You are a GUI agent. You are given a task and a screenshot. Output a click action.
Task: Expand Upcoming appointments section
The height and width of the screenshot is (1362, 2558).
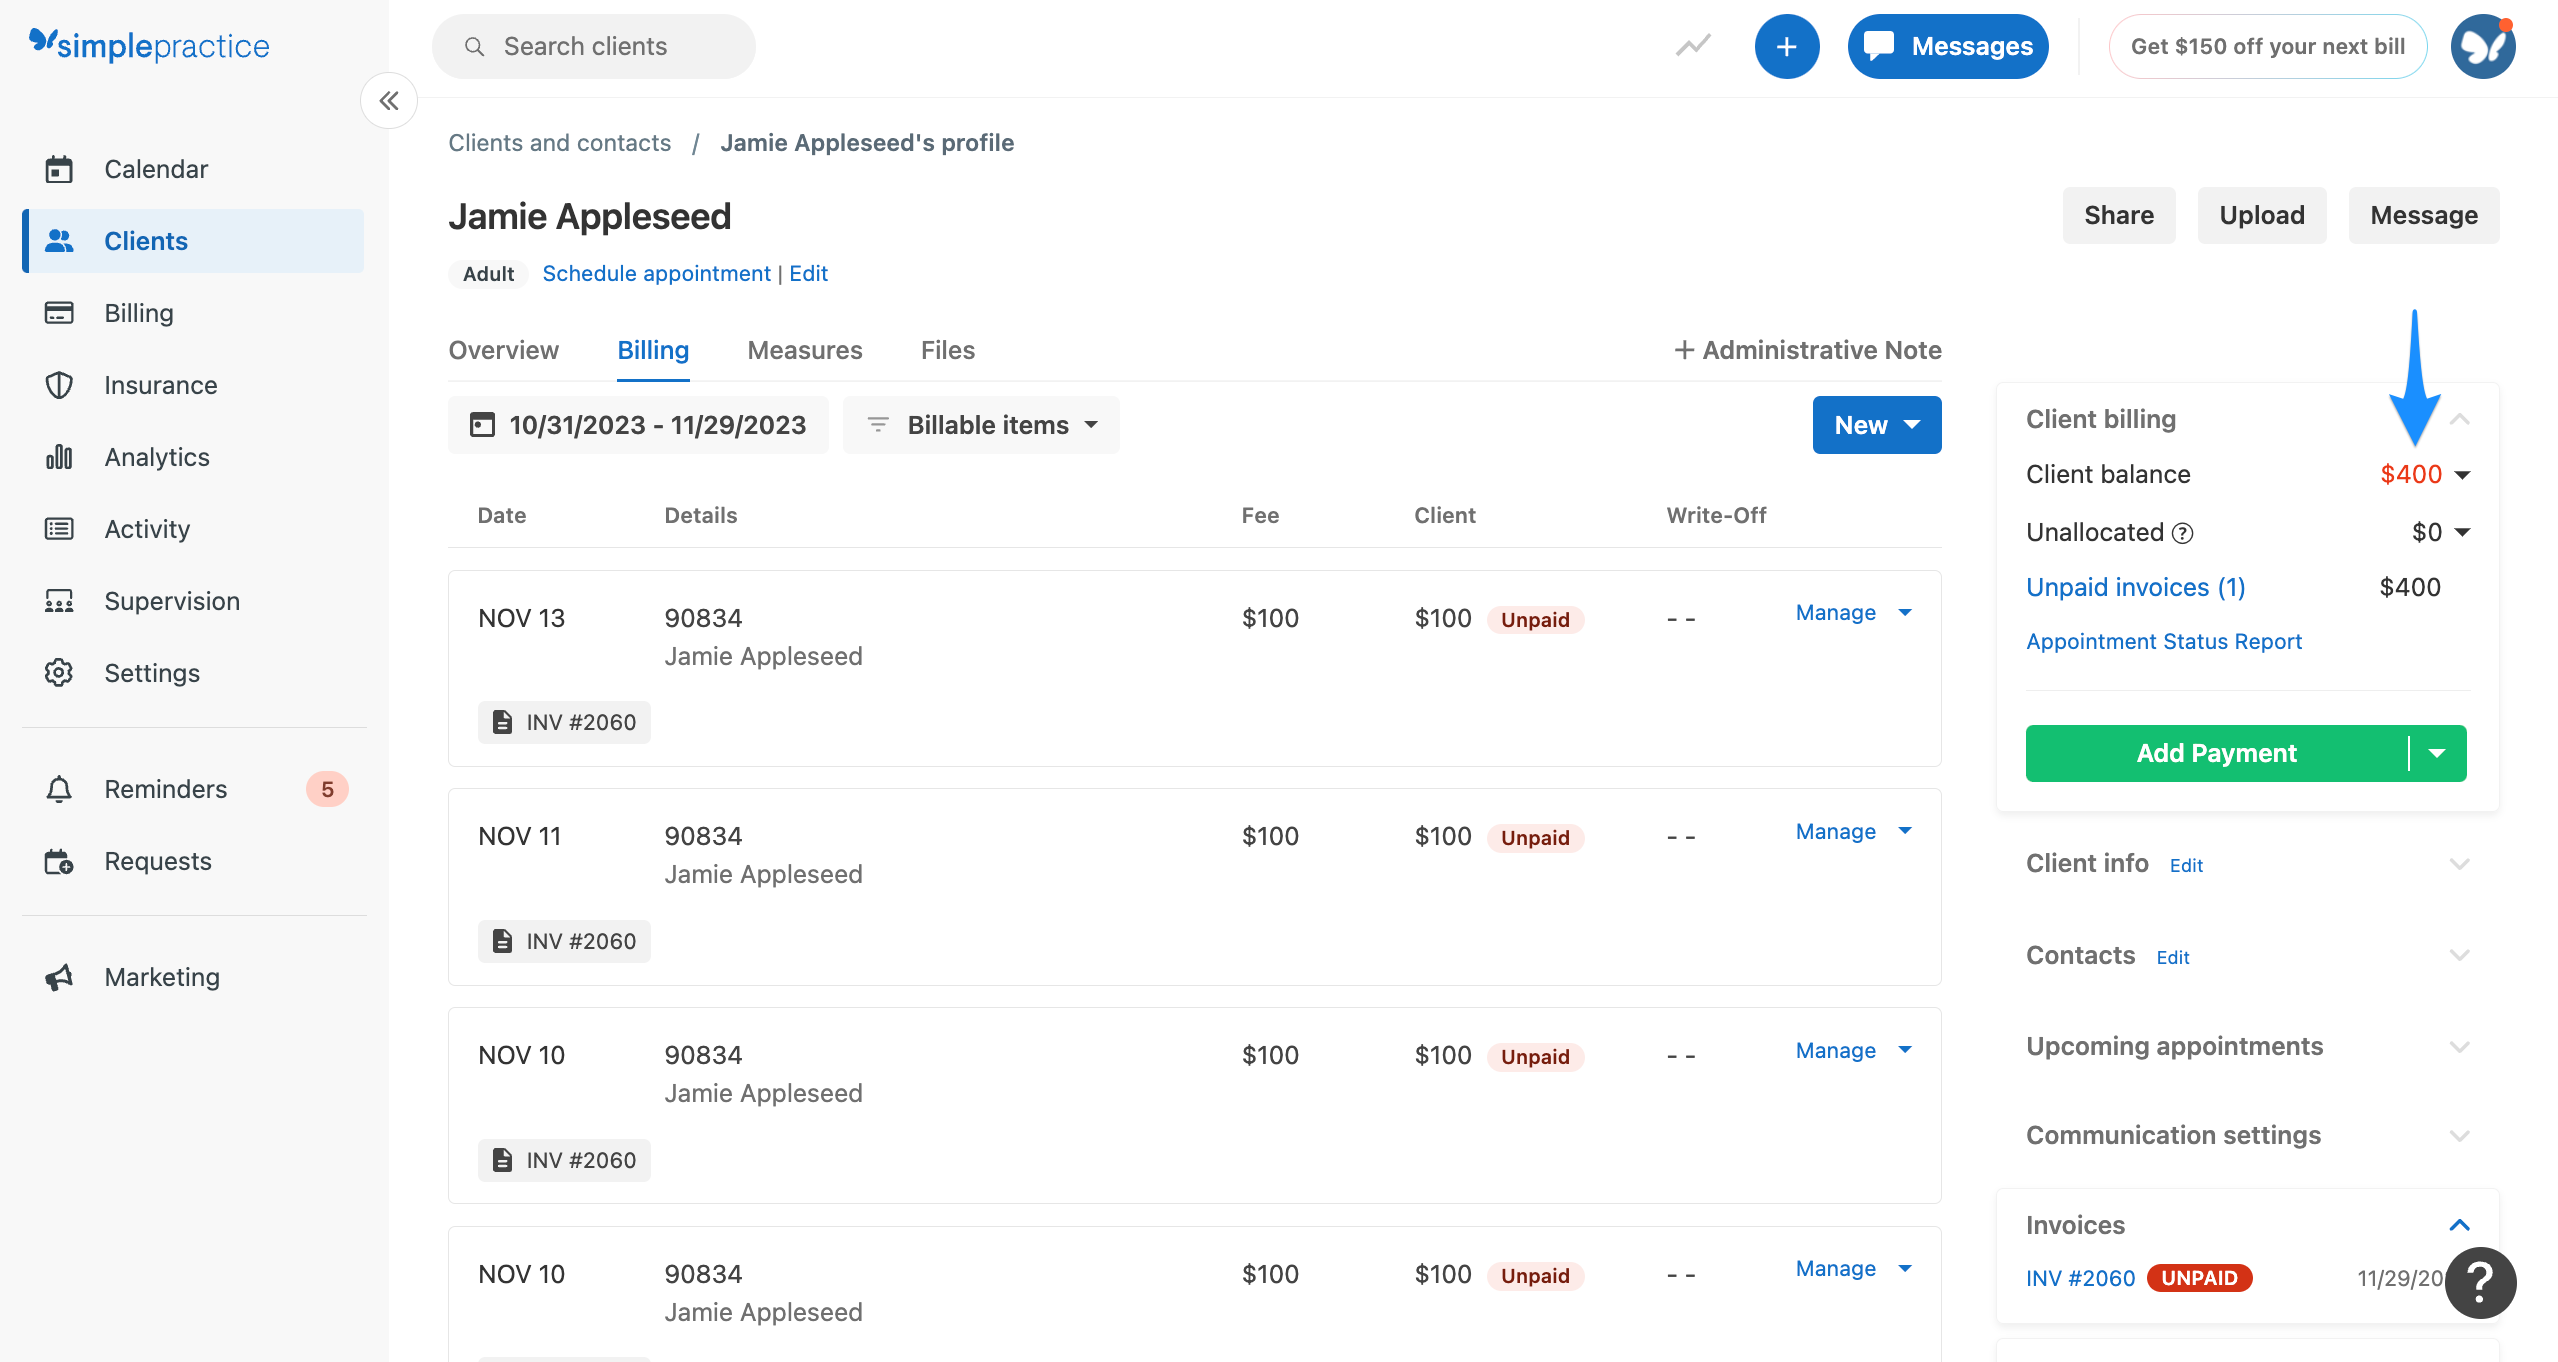tap(2460, 1046)
